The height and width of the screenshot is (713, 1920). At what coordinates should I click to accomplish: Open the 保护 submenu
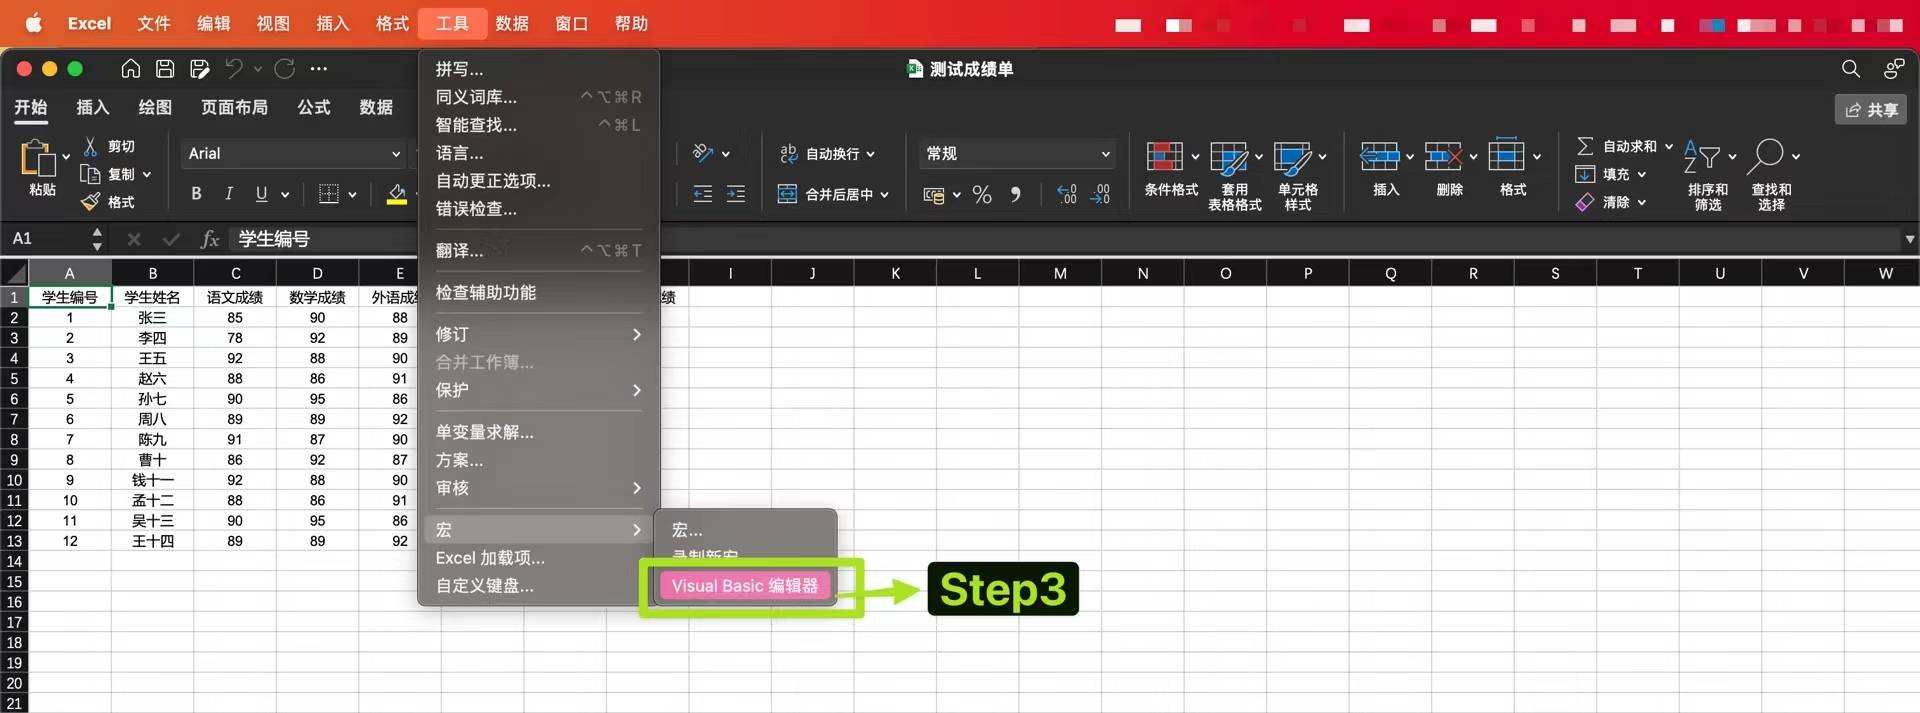pyautogui.click(x=538, y=390)
